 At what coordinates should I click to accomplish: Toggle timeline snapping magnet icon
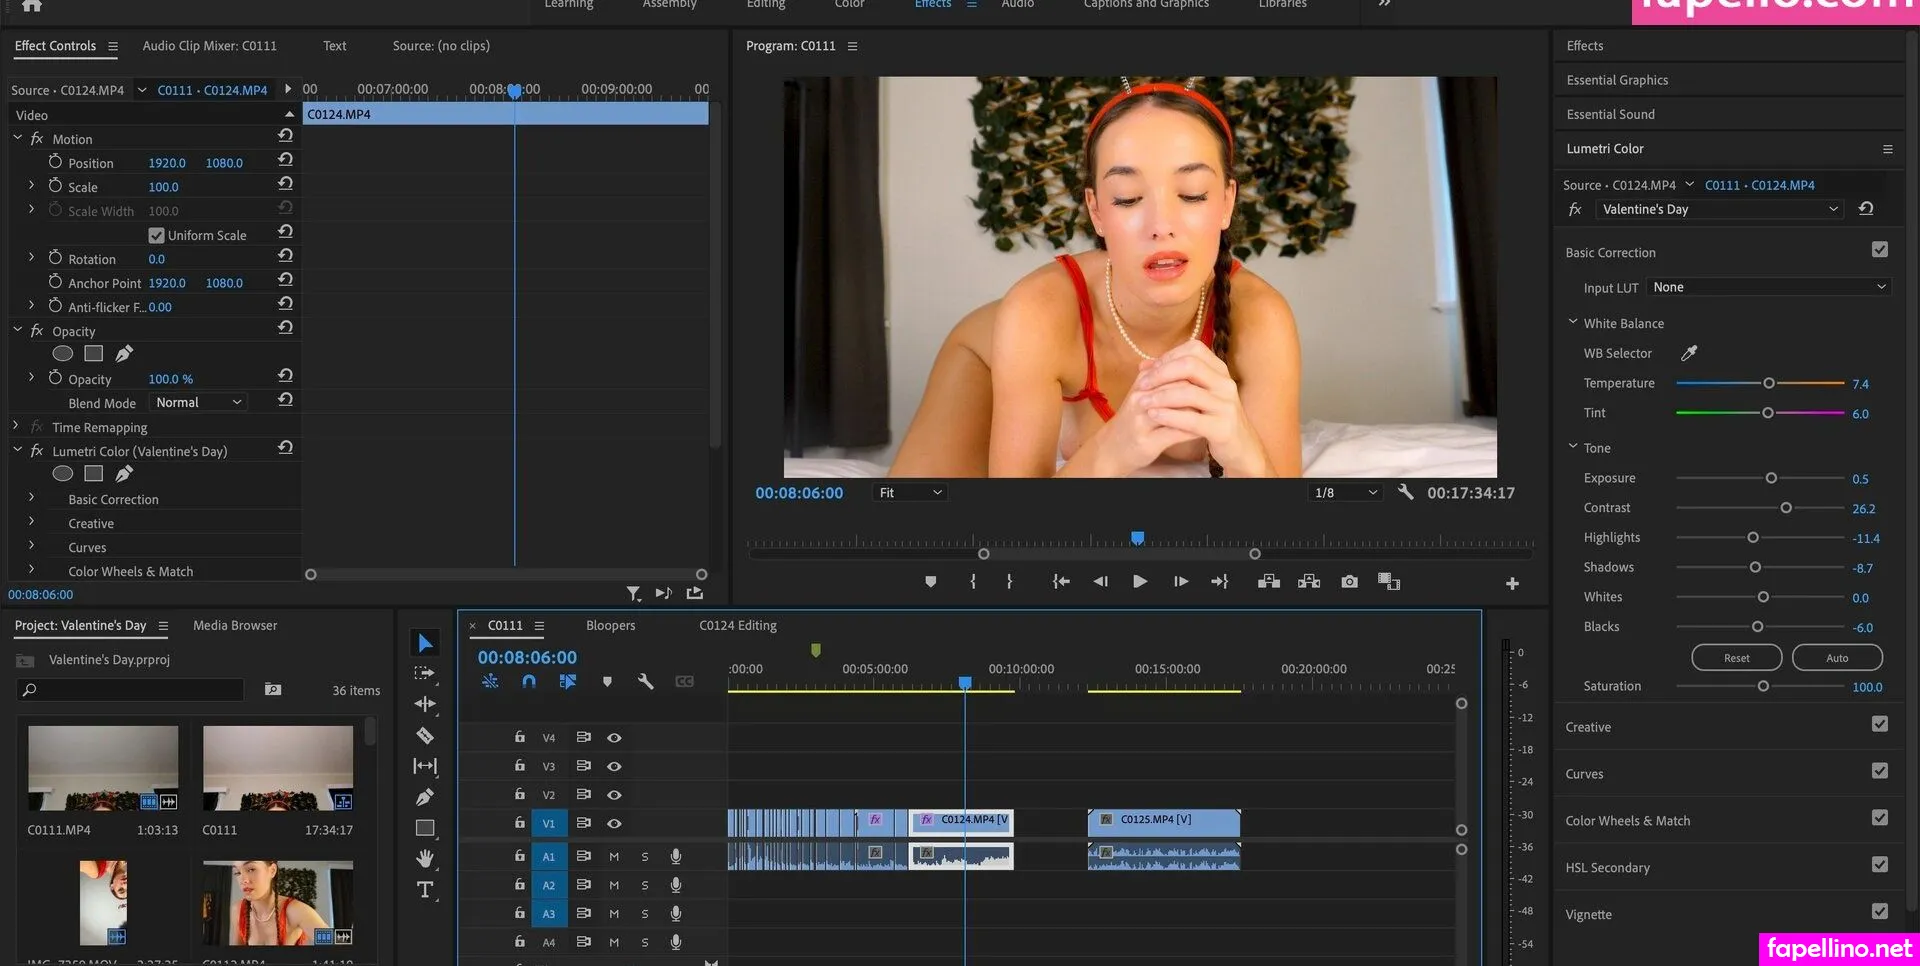pos(529,681)
